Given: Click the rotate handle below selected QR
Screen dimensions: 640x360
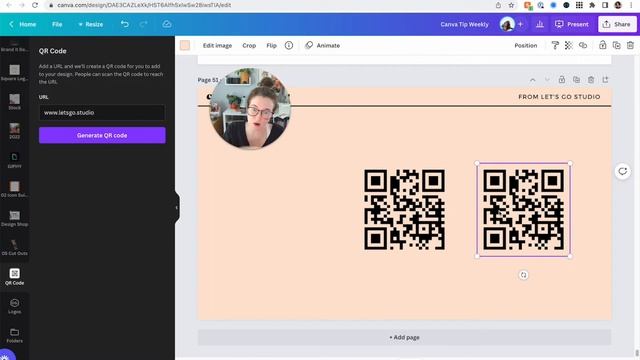Looking at the screenshot, I should (x=524, y=275).
